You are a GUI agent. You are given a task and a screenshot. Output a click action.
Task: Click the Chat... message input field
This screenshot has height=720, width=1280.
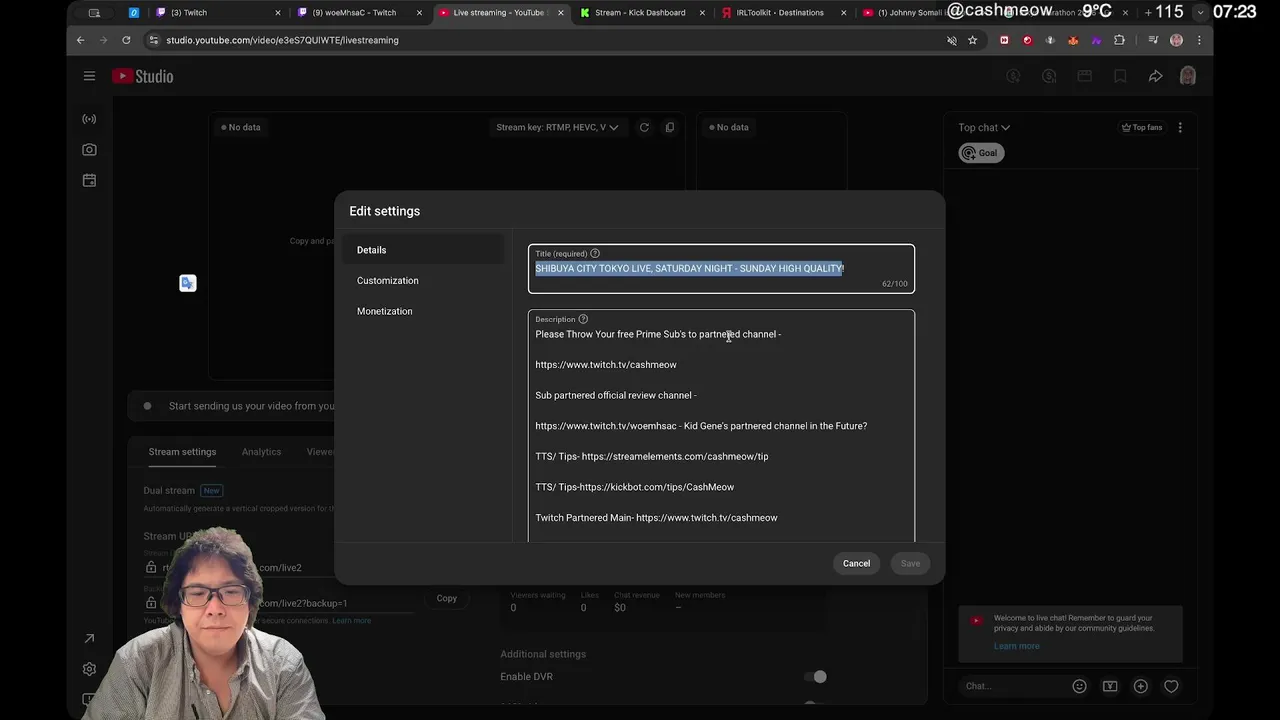point(1014,686)
